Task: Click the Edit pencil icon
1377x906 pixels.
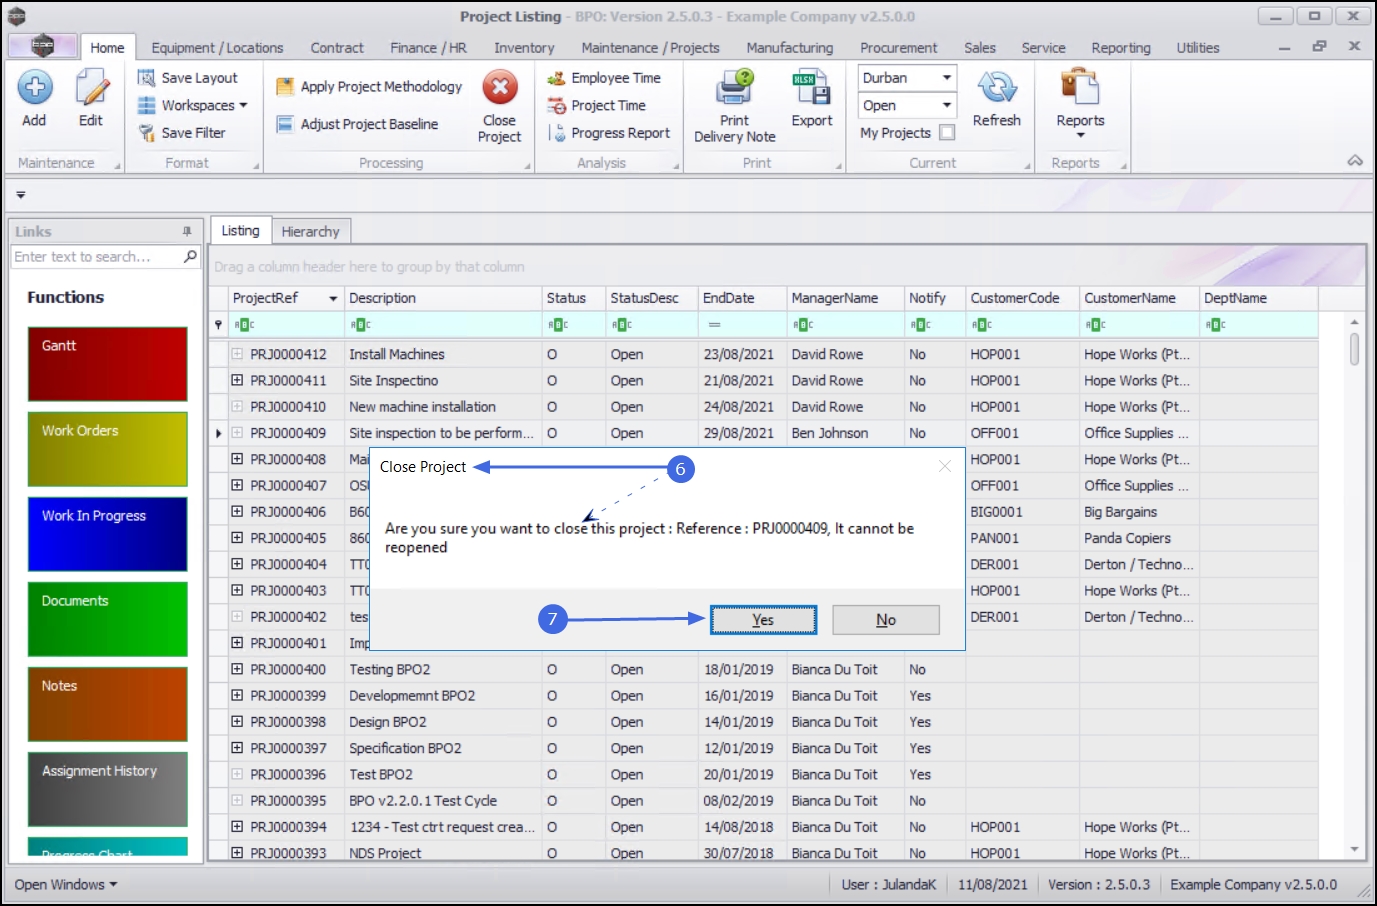Action: tap(91, 89)
